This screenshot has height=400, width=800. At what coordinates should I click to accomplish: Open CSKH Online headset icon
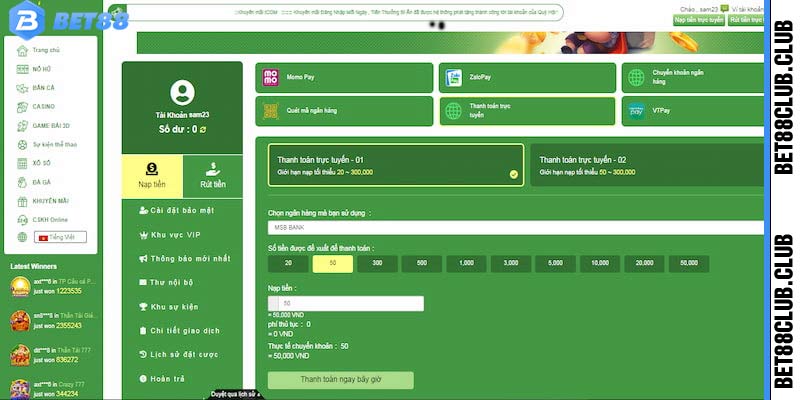click(x=22, y=220)
